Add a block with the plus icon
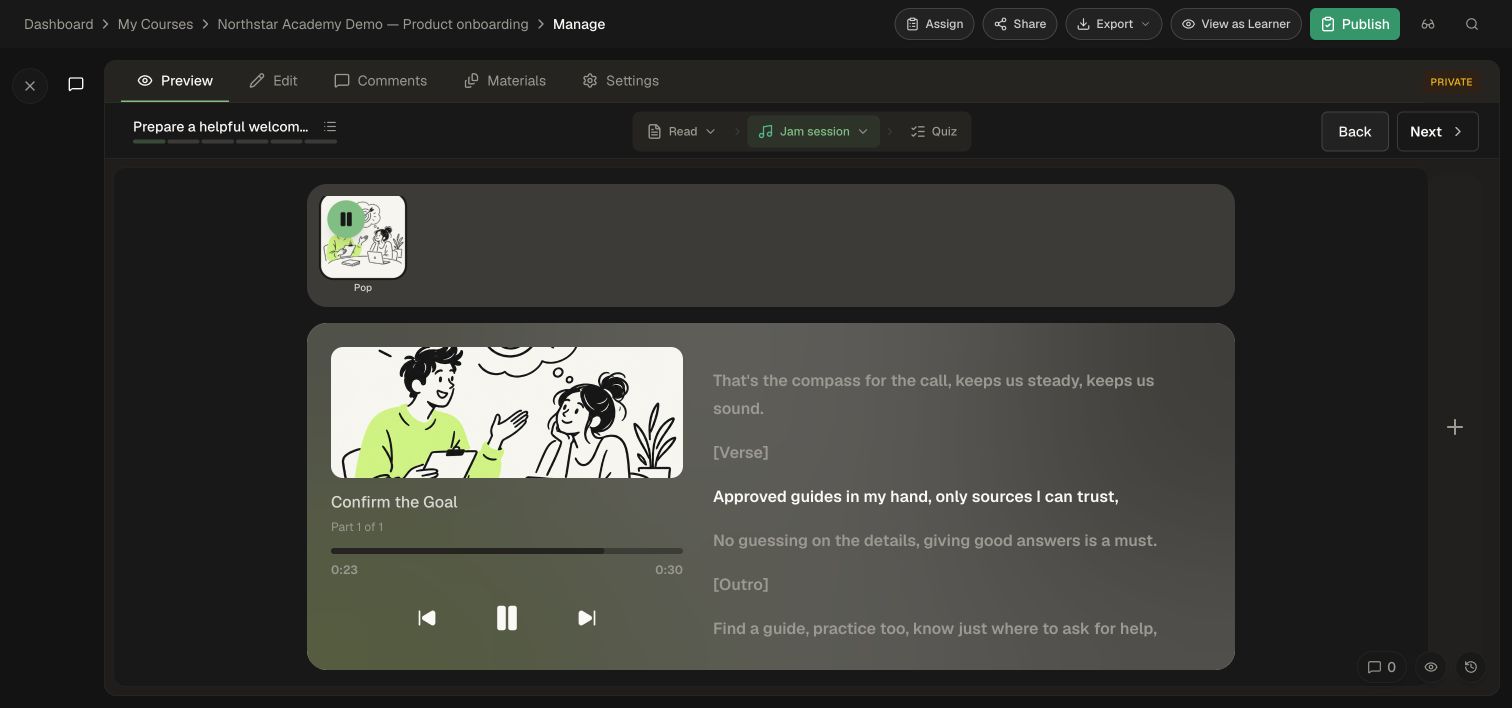 coord(1455,427)
